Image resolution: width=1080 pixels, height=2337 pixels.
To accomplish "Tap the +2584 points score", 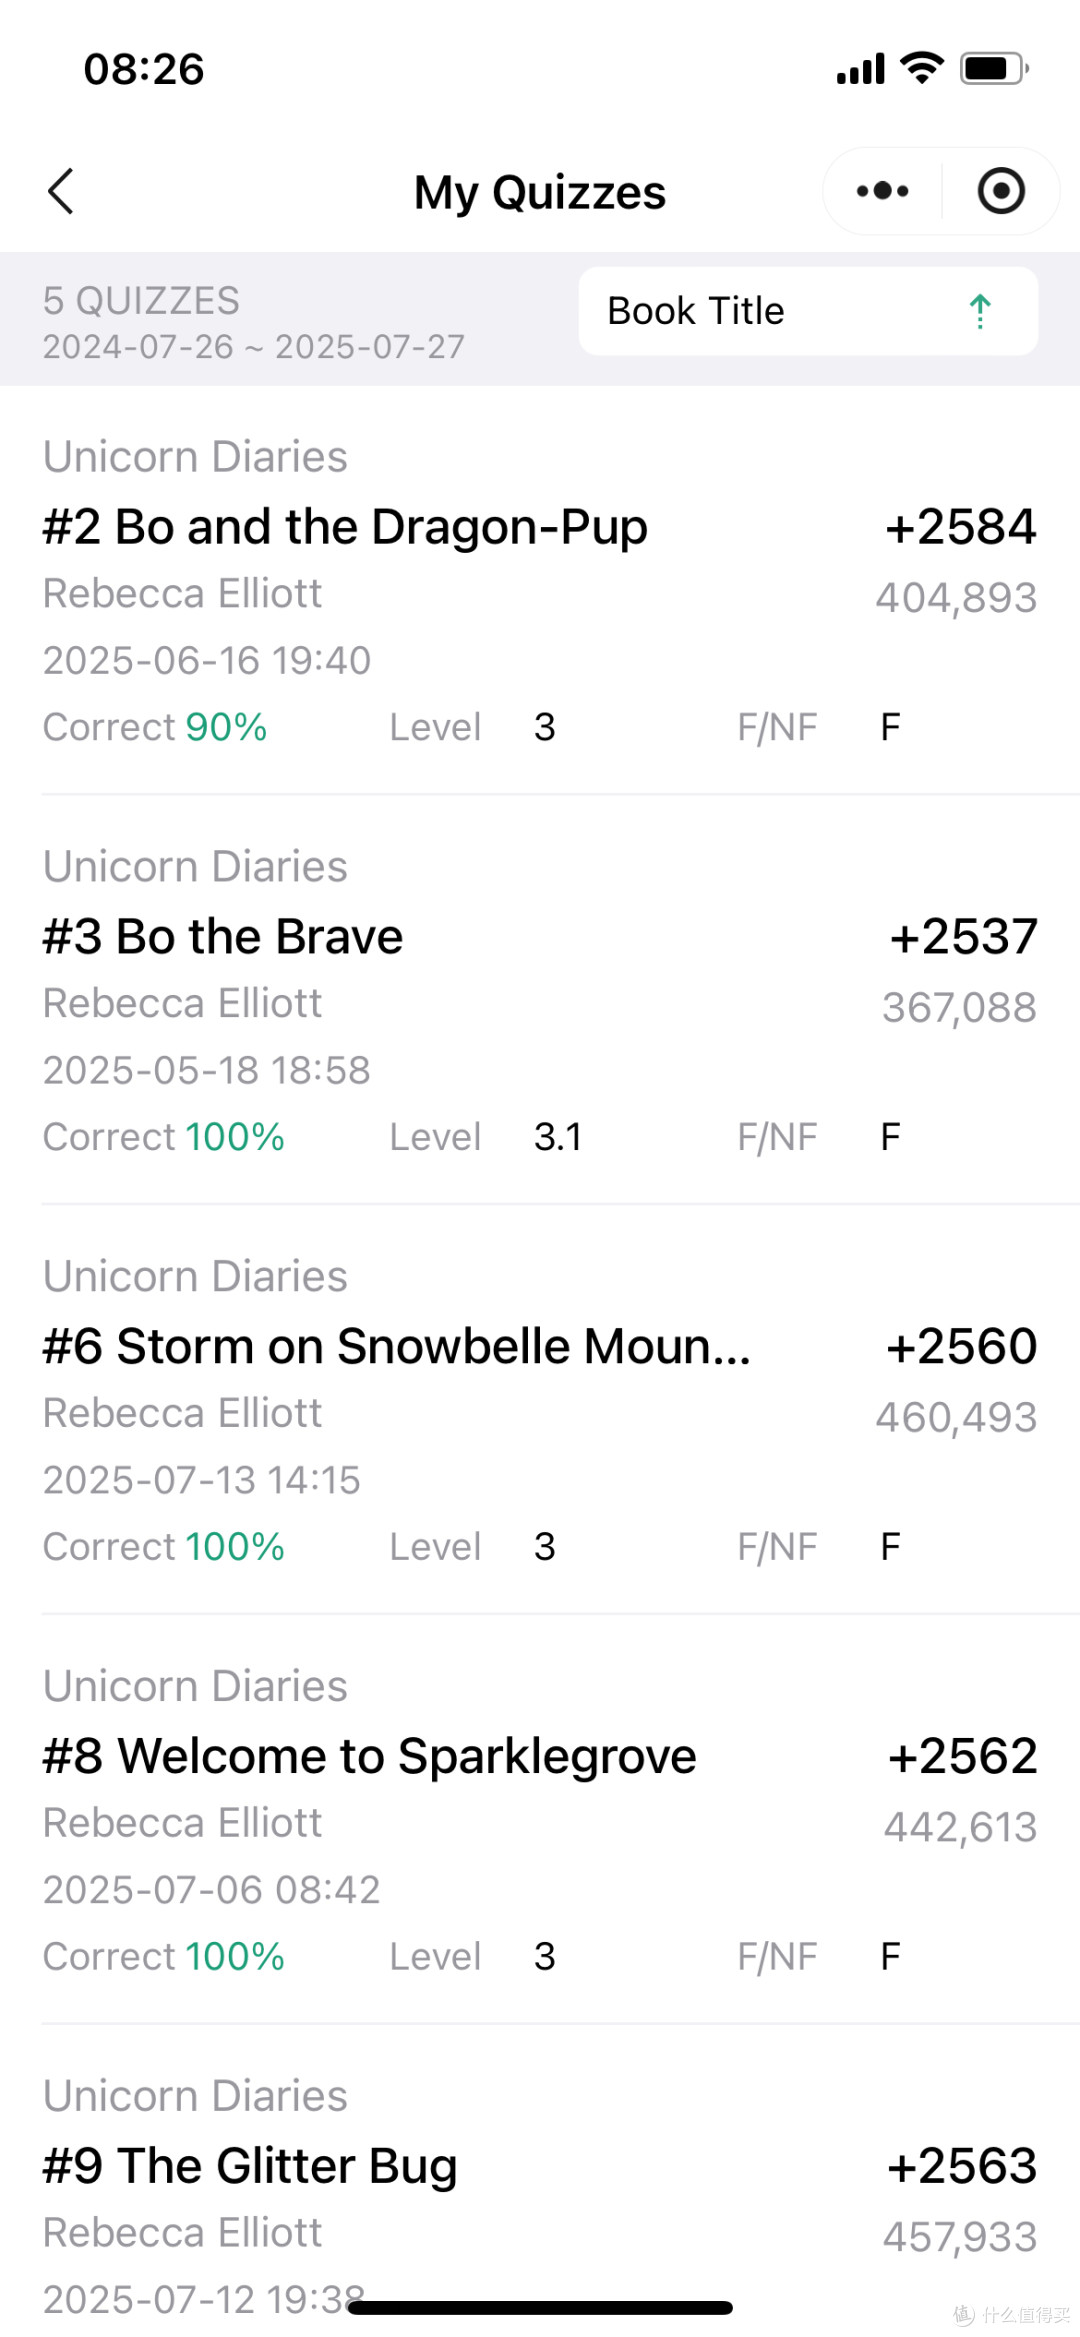I will pos(961,527).
